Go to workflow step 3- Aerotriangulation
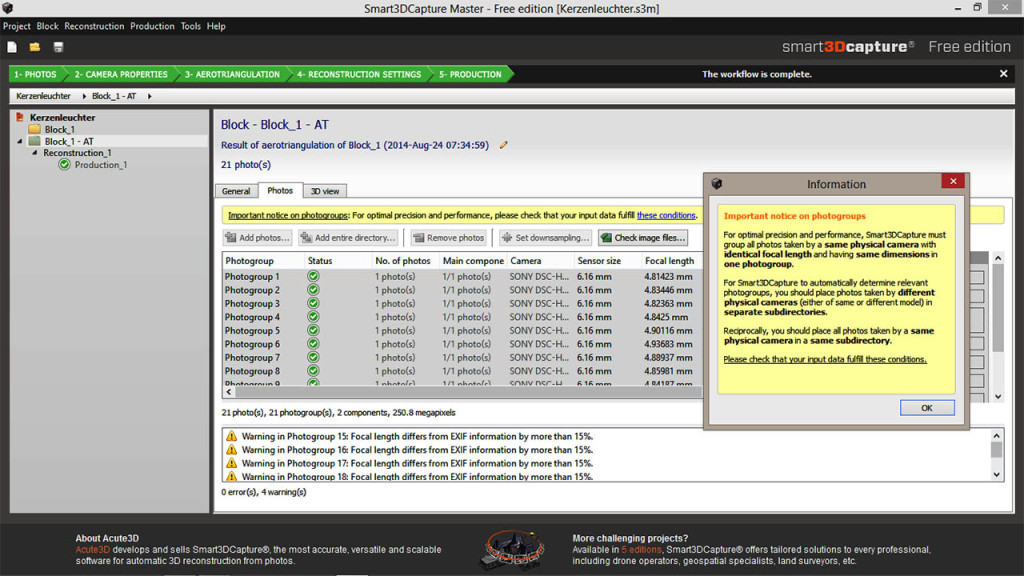This screenshot has width=1024, height=576. click(232, 74)
